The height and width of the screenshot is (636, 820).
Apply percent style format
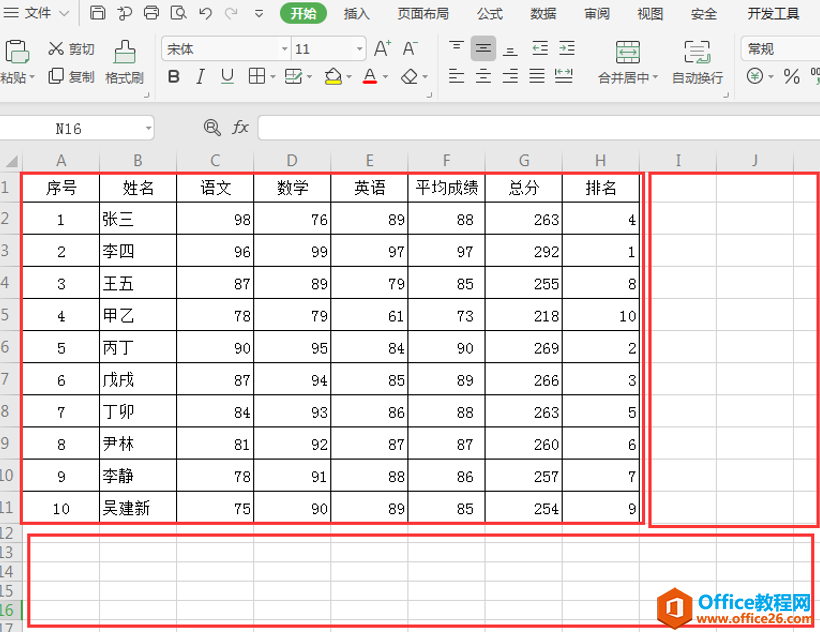pyautogui.click(x=792, y=77)
